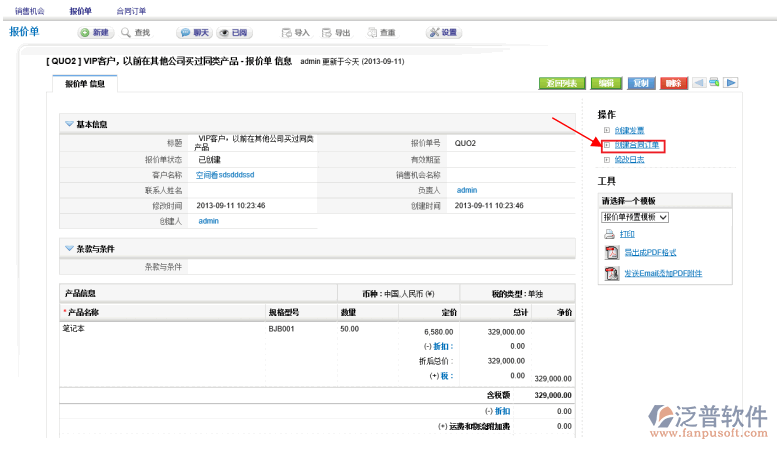Viewport: 778px width, 449px height.
Task: Open the 查找 (Search) tool
Action: click(x=135, y=33)
